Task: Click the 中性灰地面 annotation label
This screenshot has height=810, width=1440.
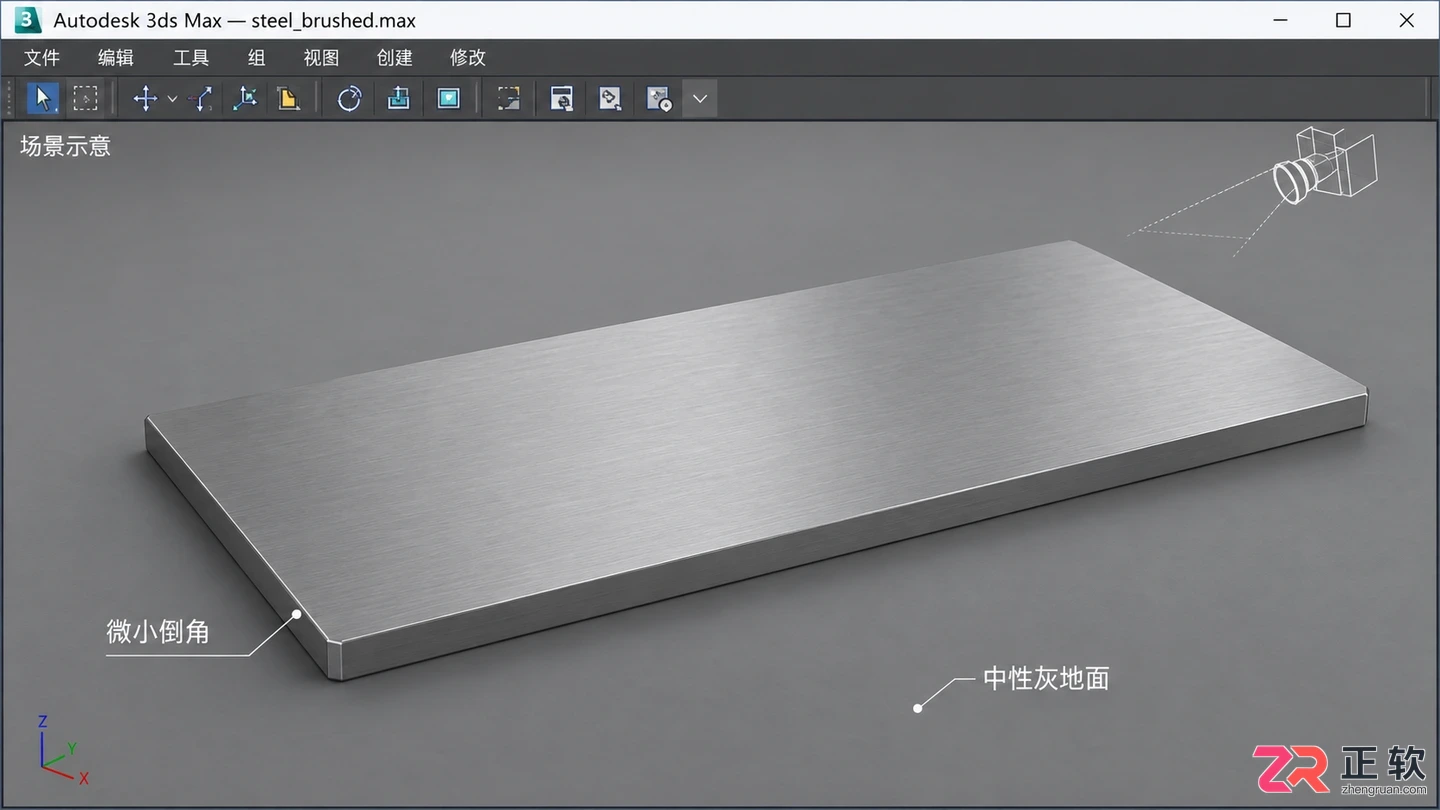Action: pyautogui.click(x=1046, y=678)
